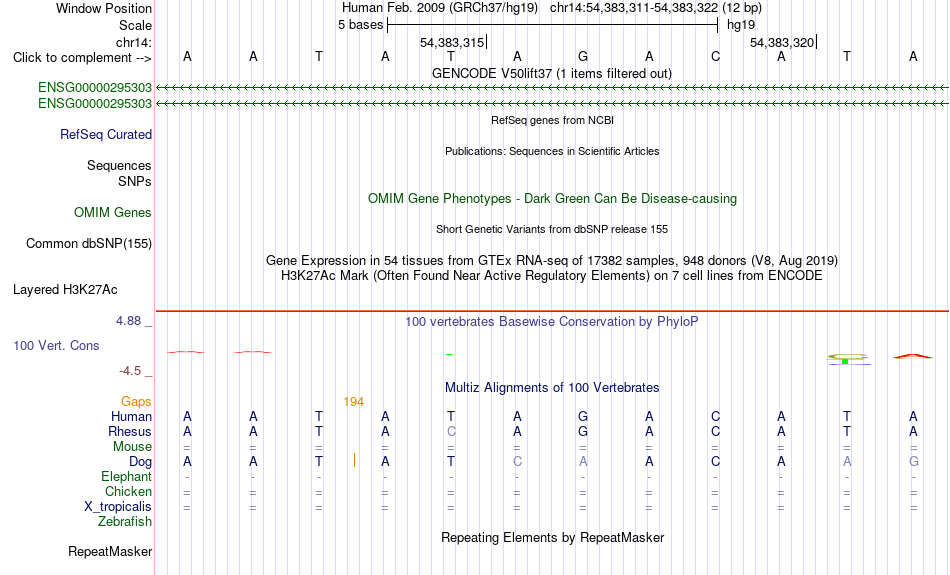This screenshot has width=950, height=575.
Task: Click the H3K27Ac Mark ENCODE title
Action: (552, 276)
